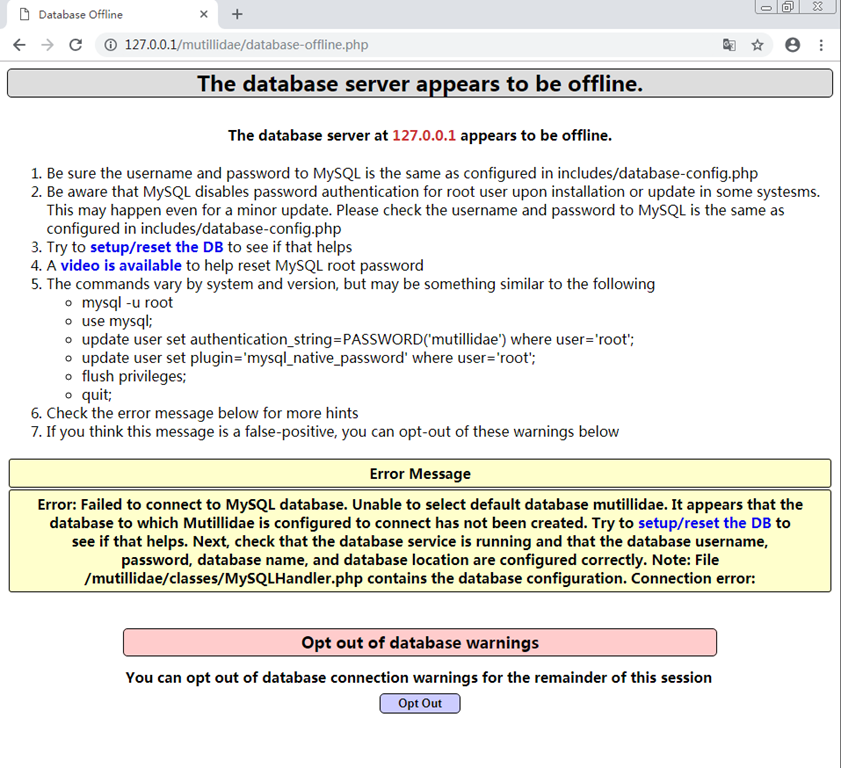
Task: Click the 'use mysql;' command text
Action: coord(117,321)
